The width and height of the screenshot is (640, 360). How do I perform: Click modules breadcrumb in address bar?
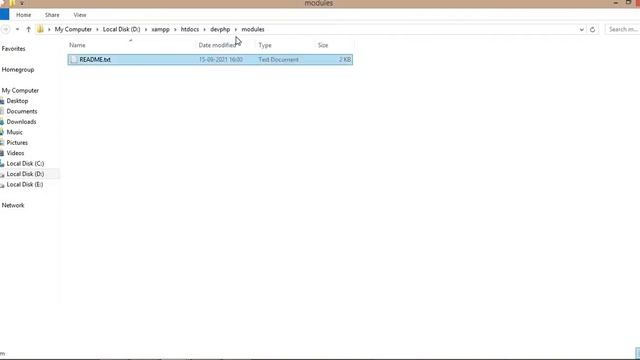click(x=253, y=29)
